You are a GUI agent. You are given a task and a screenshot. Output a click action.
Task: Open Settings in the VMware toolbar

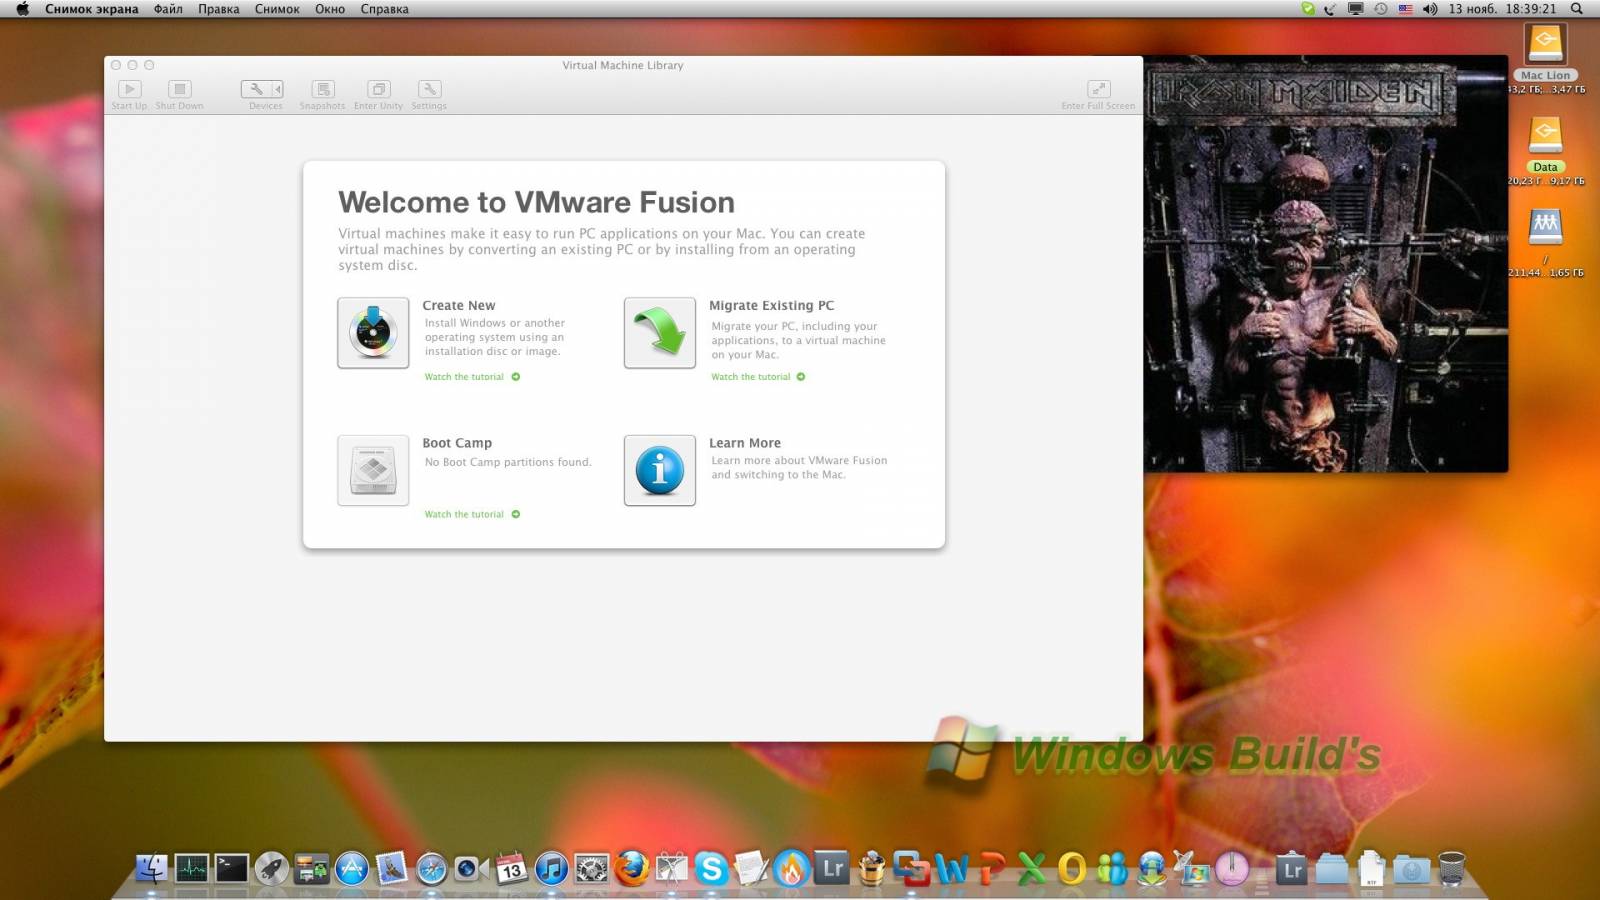(x=429, y=89)
